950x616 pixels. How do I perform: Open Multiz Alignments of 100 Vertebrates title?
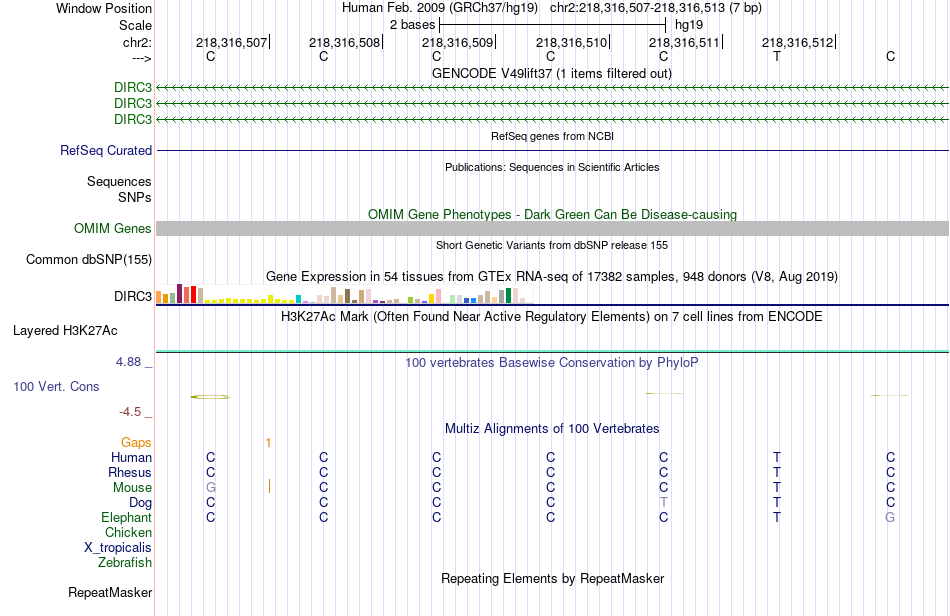pyautogui.click(x=552, y=429)
